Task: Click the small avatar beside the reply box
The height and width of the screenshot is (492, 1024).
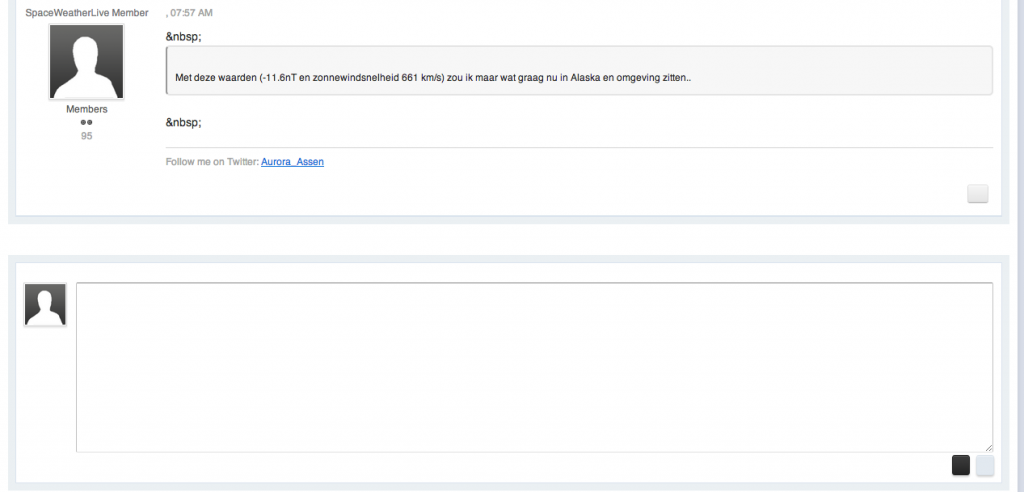Action: (x=45, y=305)
